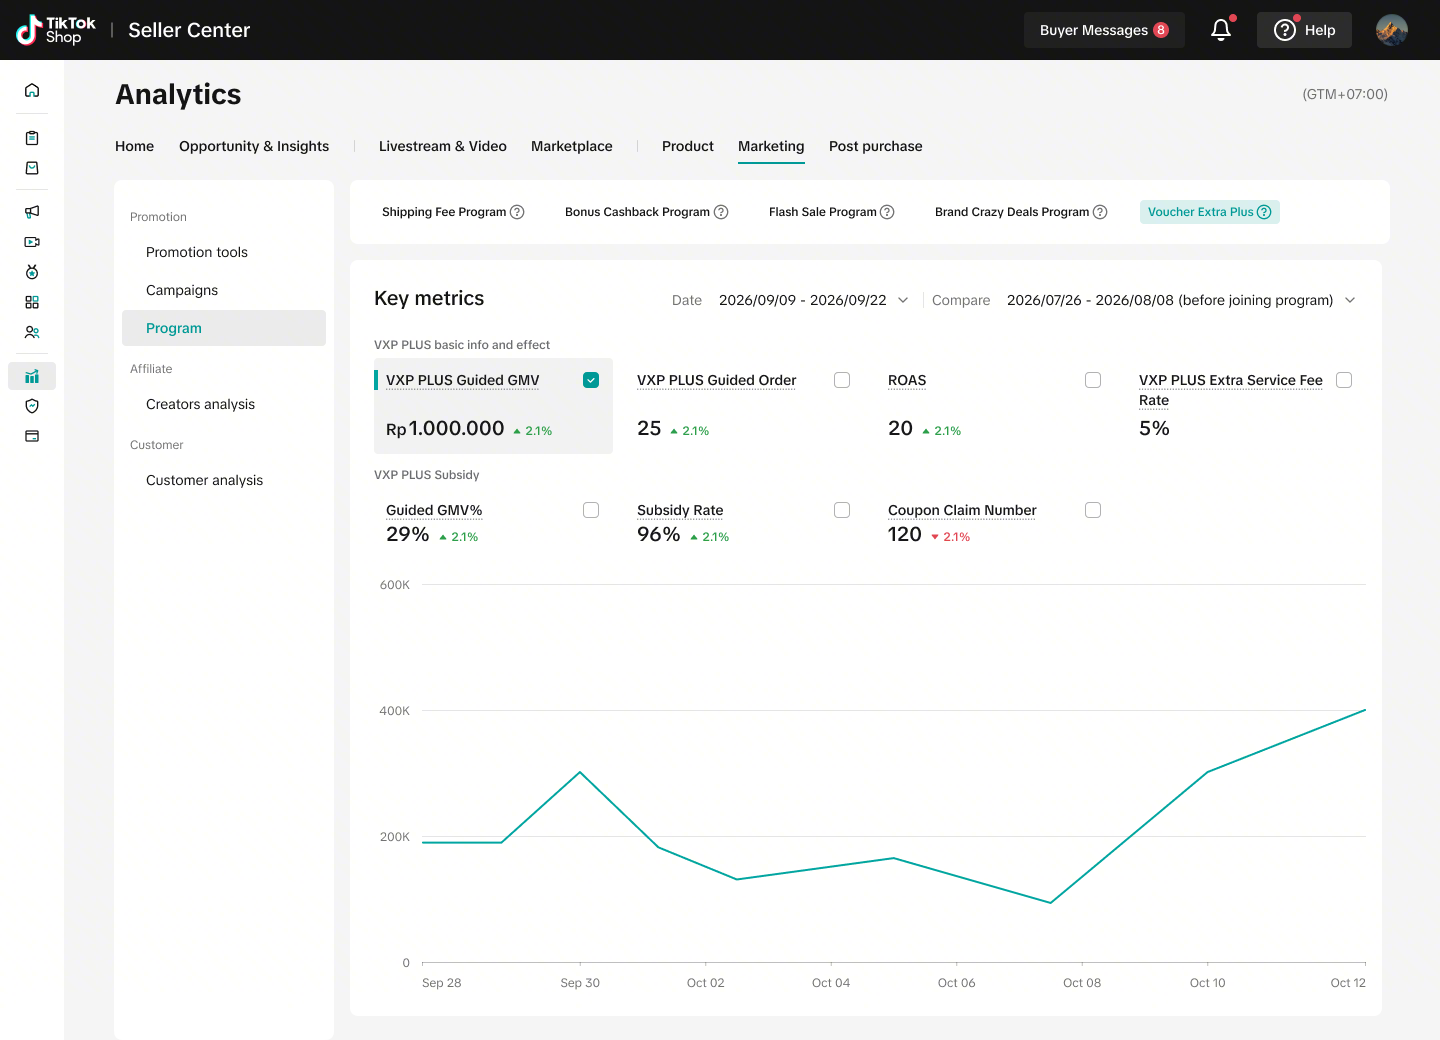The width and height of the screenshot is (1440, 1040).
Task: Open the video camera live icon
Action: 32,241
